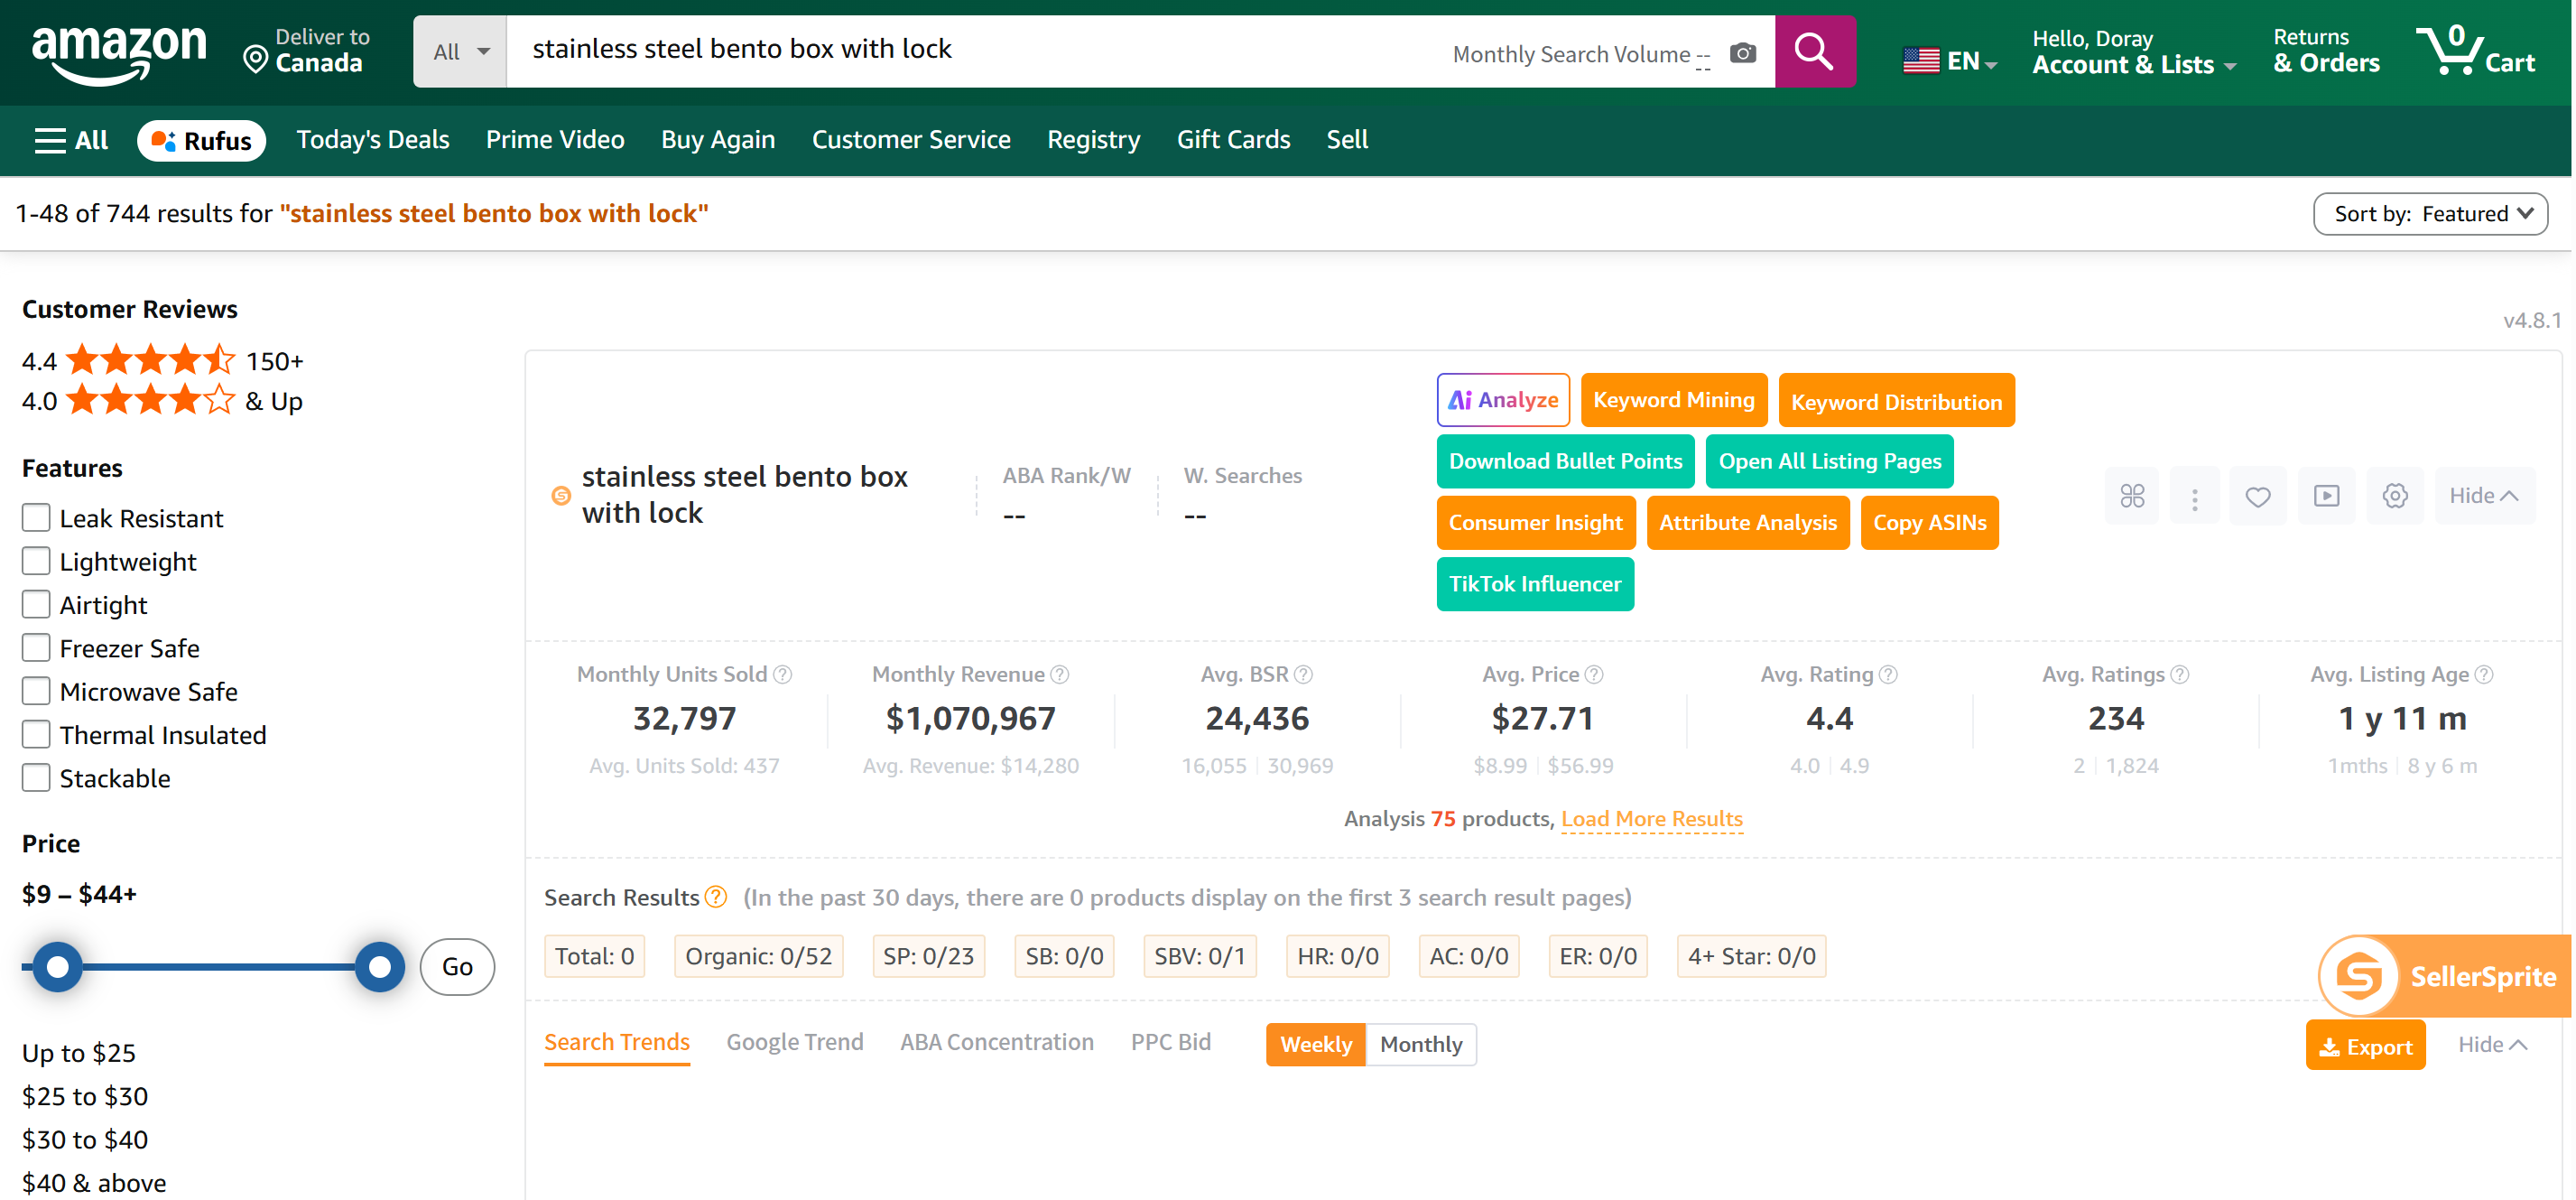Click the video tutorial play icon
The height and width of the screenshot is (1200, 2576).
2326,496
